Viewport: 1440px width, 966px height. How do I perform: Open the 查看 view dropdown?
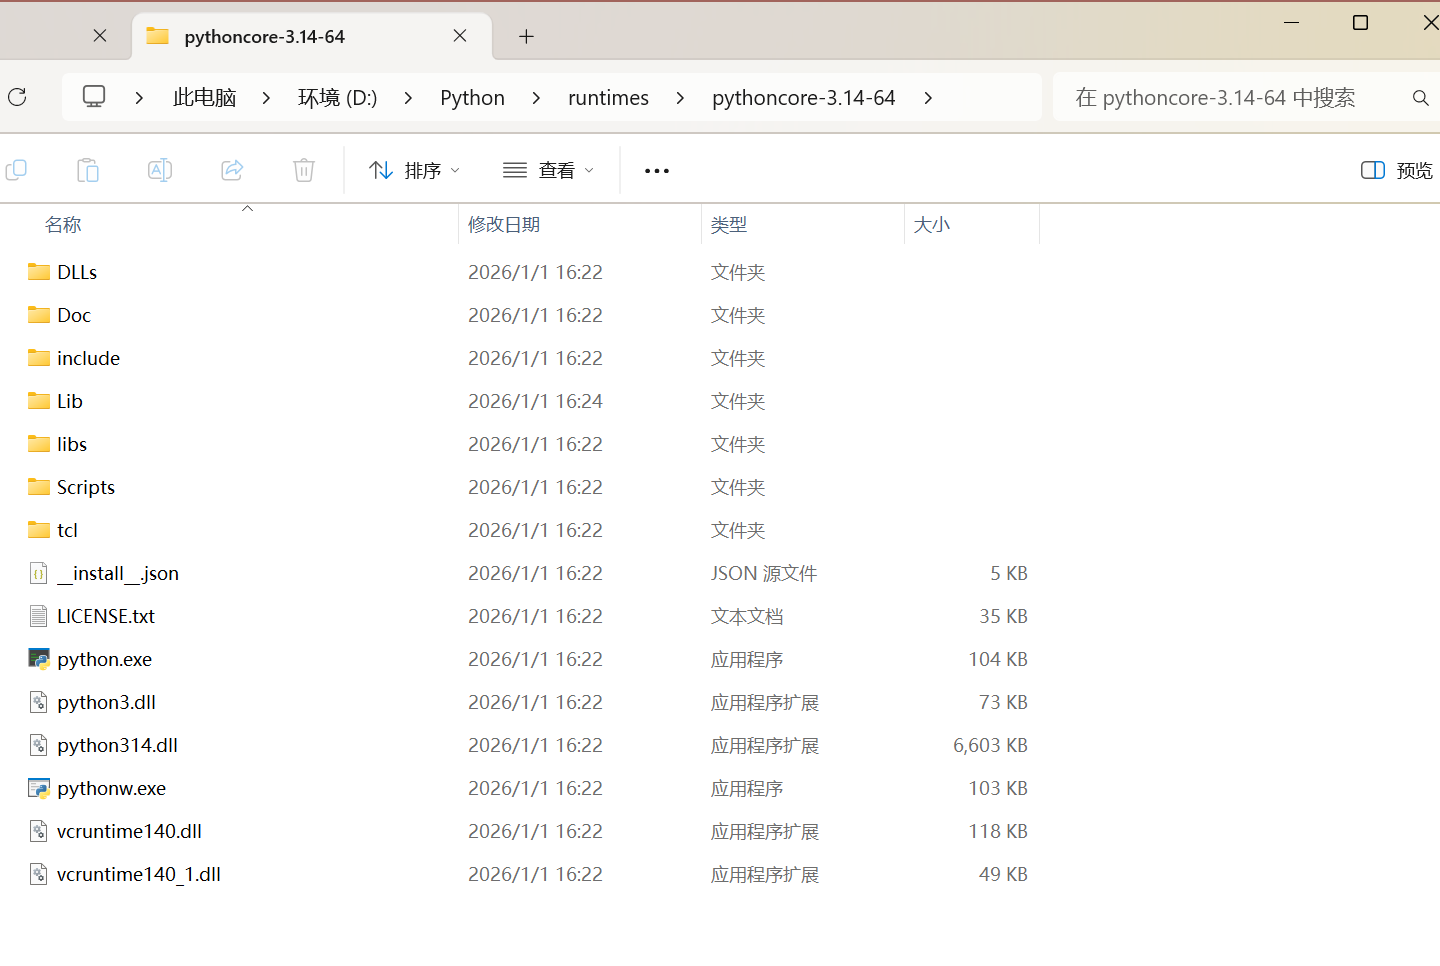click(x=548, y=170)
